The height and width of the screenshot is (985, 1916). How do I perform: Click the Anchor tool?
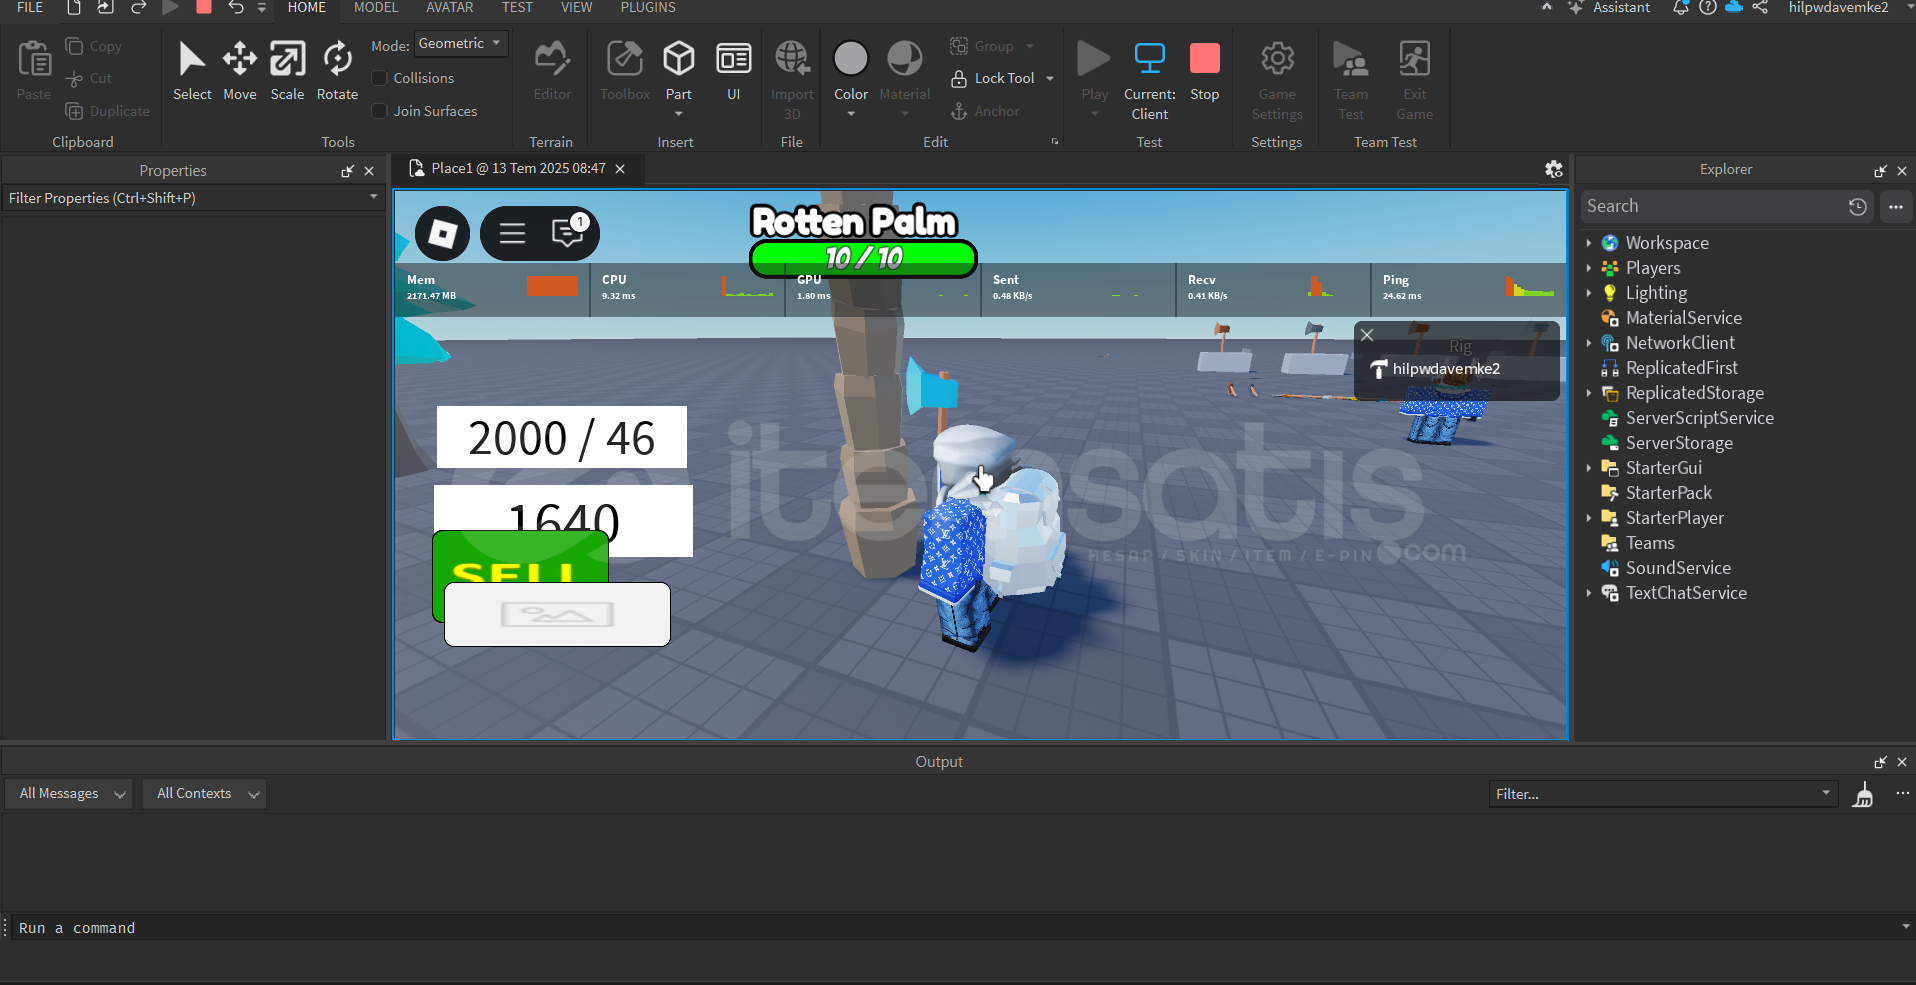point(985,111)
